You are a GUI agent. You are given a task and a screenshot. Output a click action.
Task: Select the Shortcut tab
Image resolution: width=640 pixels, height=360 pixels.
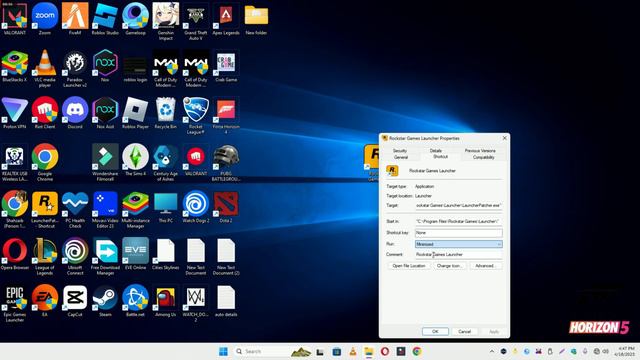click(x=440, y=157)
